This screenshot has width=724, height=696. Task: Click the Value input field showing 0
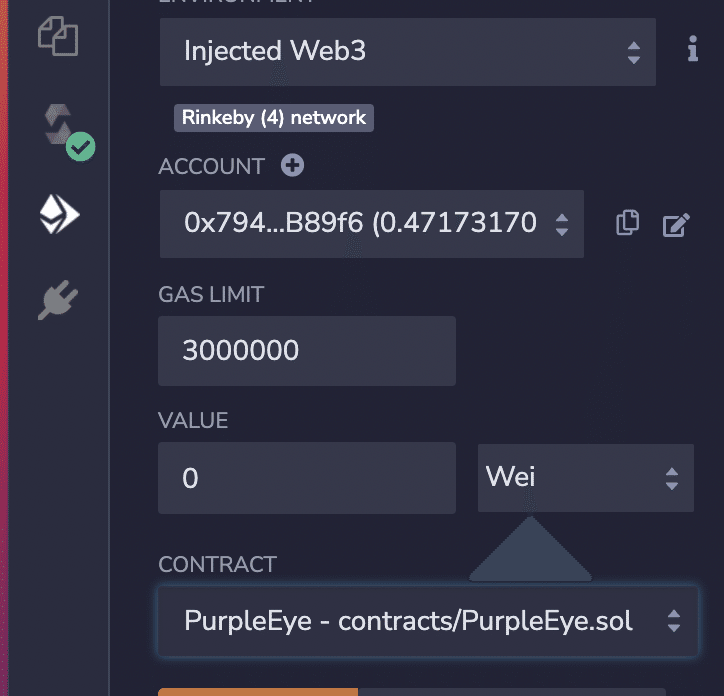[x=306, y=478]
